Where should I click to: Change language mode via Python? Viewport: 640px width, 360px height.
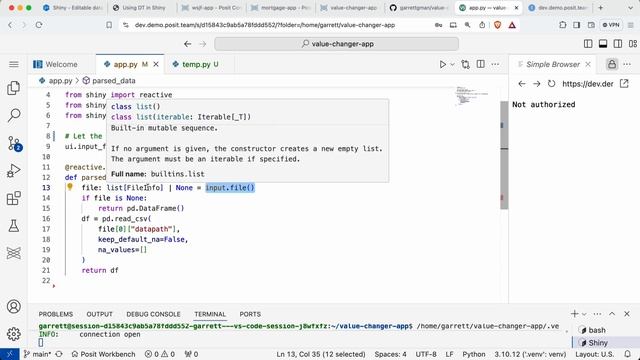point(474,354)
